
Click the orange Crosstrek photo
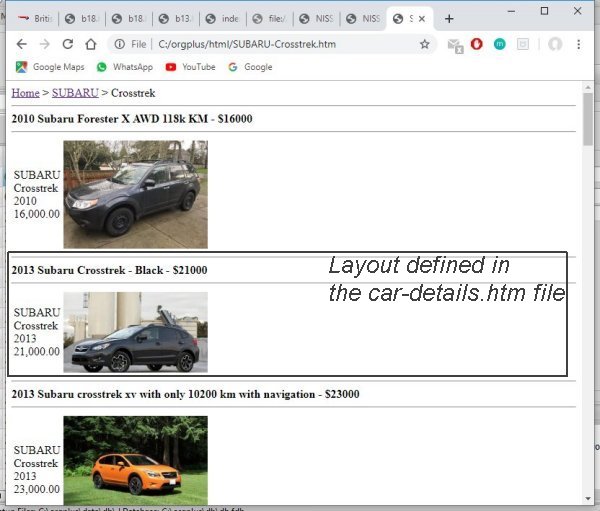coord(135,460)
